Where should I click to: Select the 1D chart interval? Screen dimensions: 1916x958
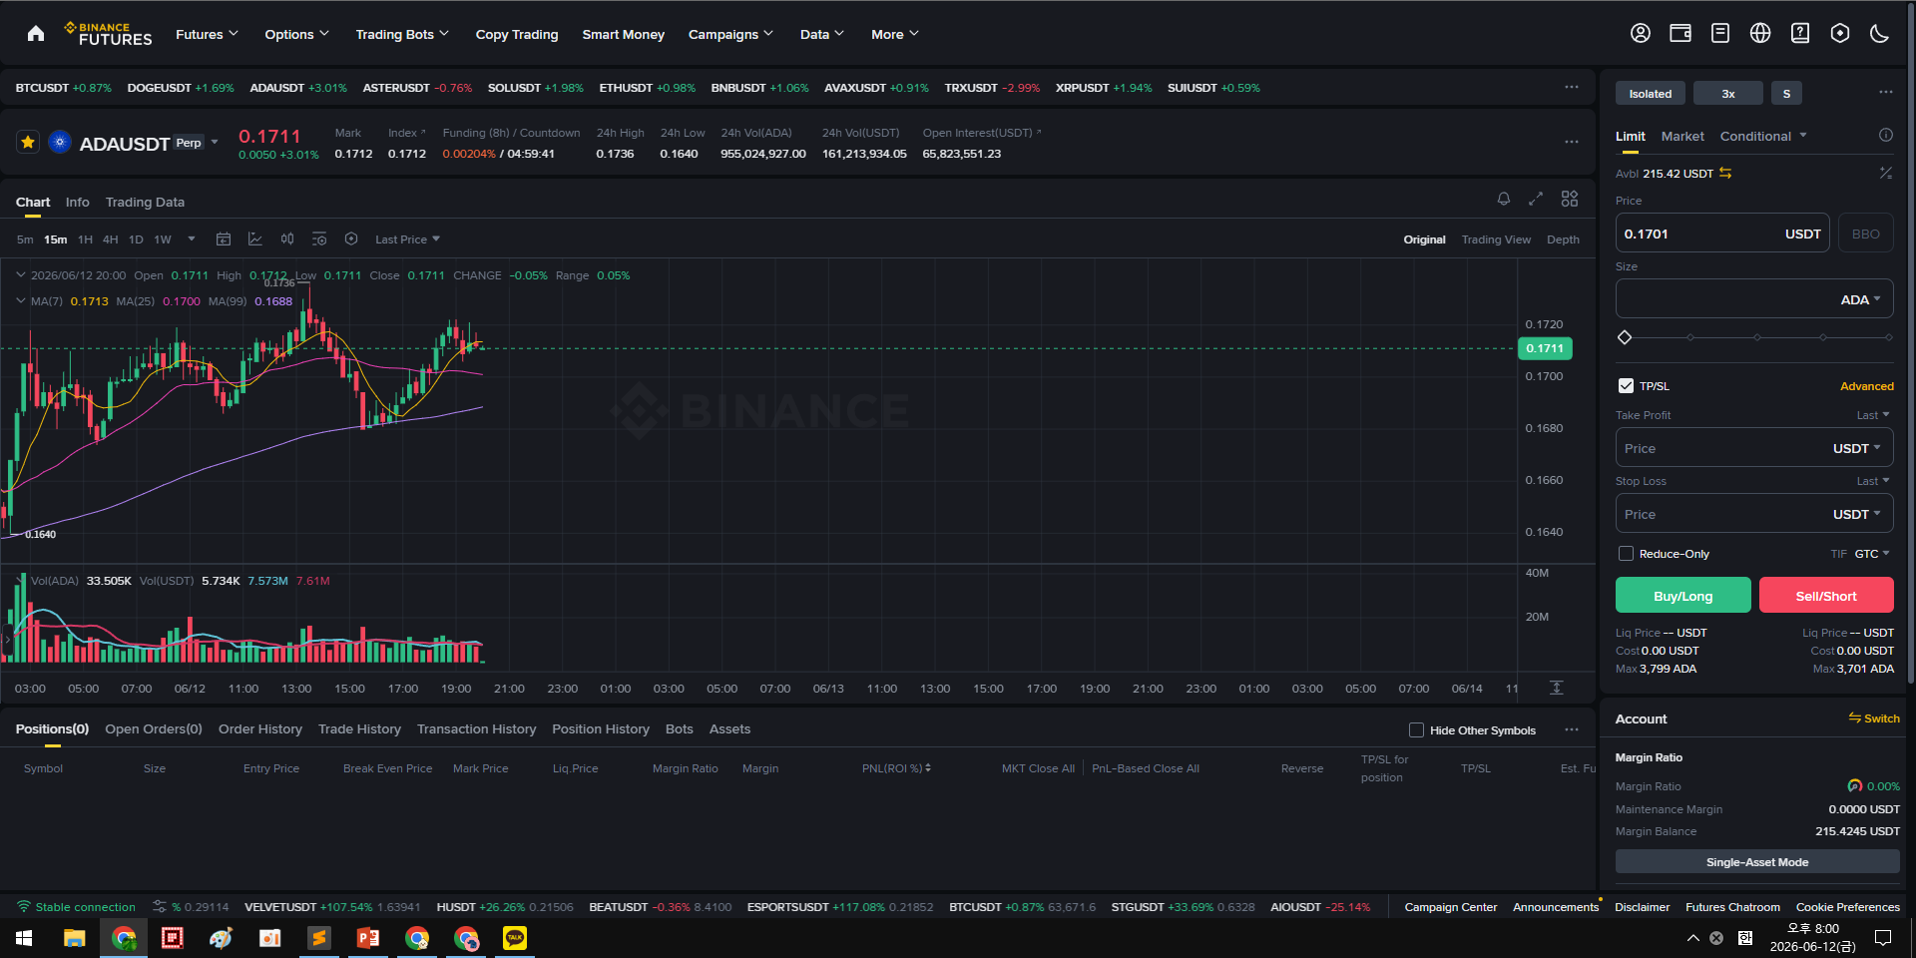[x=136, y=239]
